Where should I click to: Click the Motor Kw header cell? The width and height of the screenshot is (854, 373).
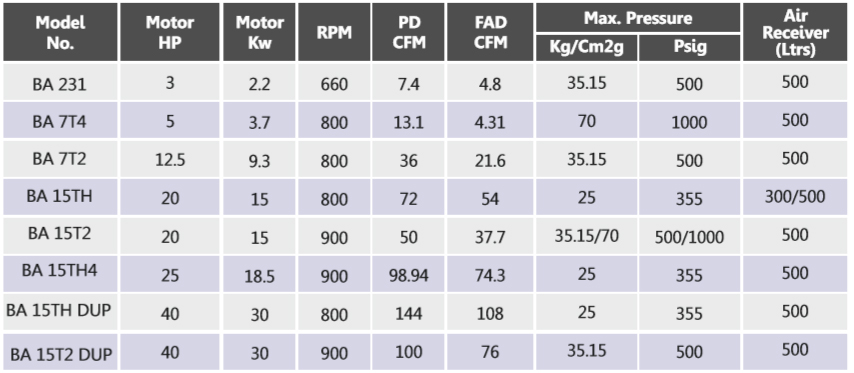click(x=259, y=32)
